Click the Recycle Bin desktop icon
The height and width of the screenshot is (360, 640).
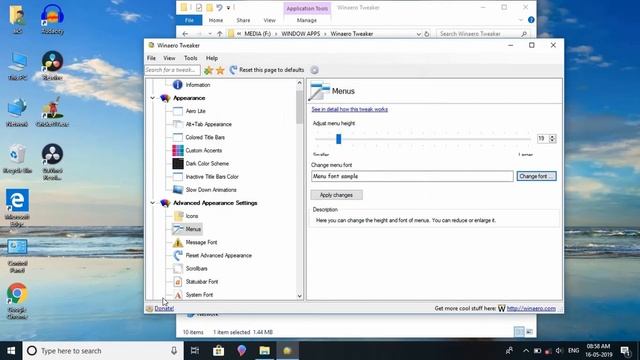17,159
